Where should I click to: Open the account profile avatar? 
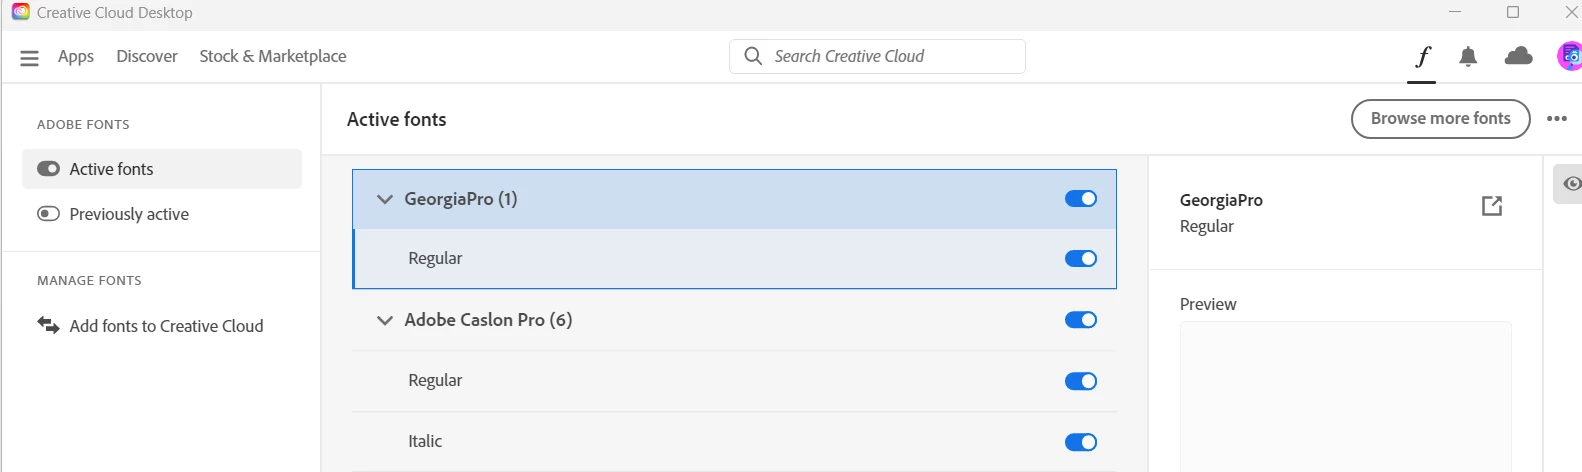click(1570, 56)
